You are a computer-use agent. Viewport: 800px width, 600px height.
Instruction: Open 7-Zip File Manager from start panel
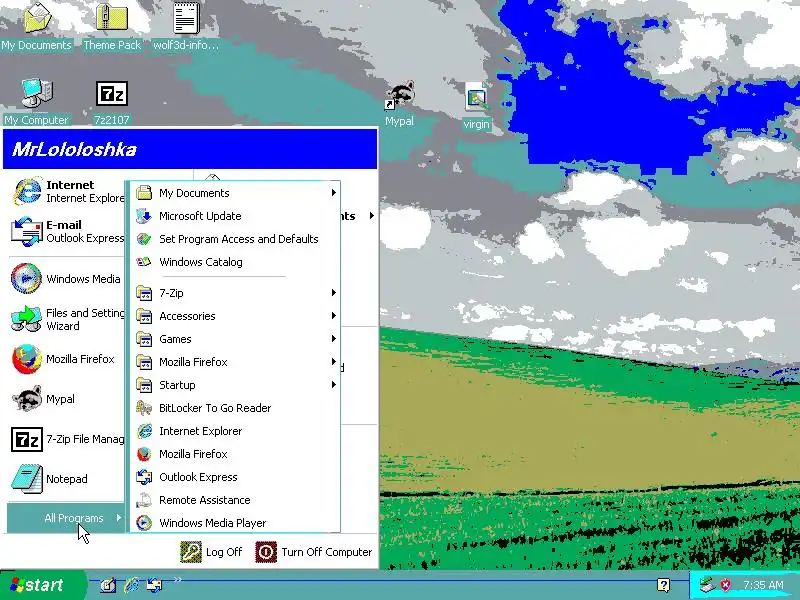[x=67, y=439]
